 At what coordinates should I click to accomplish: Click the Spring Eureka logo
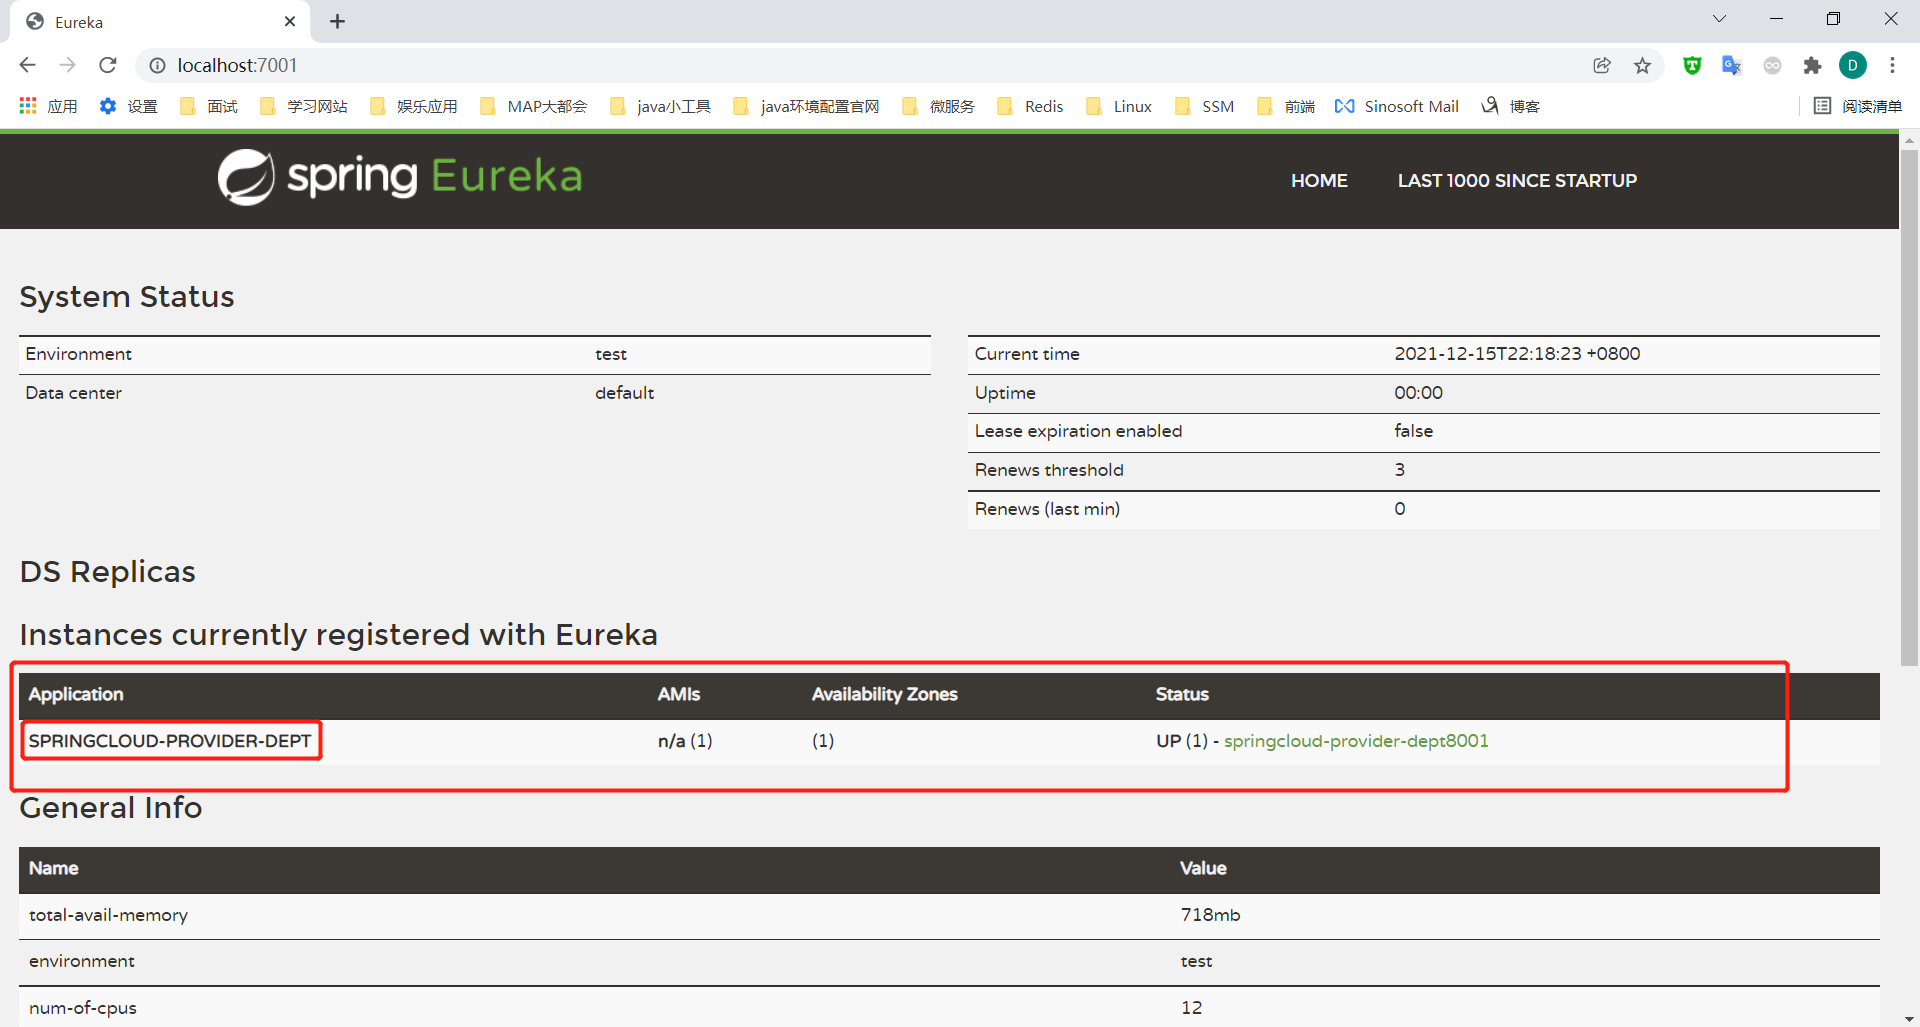tap(400, 177)
